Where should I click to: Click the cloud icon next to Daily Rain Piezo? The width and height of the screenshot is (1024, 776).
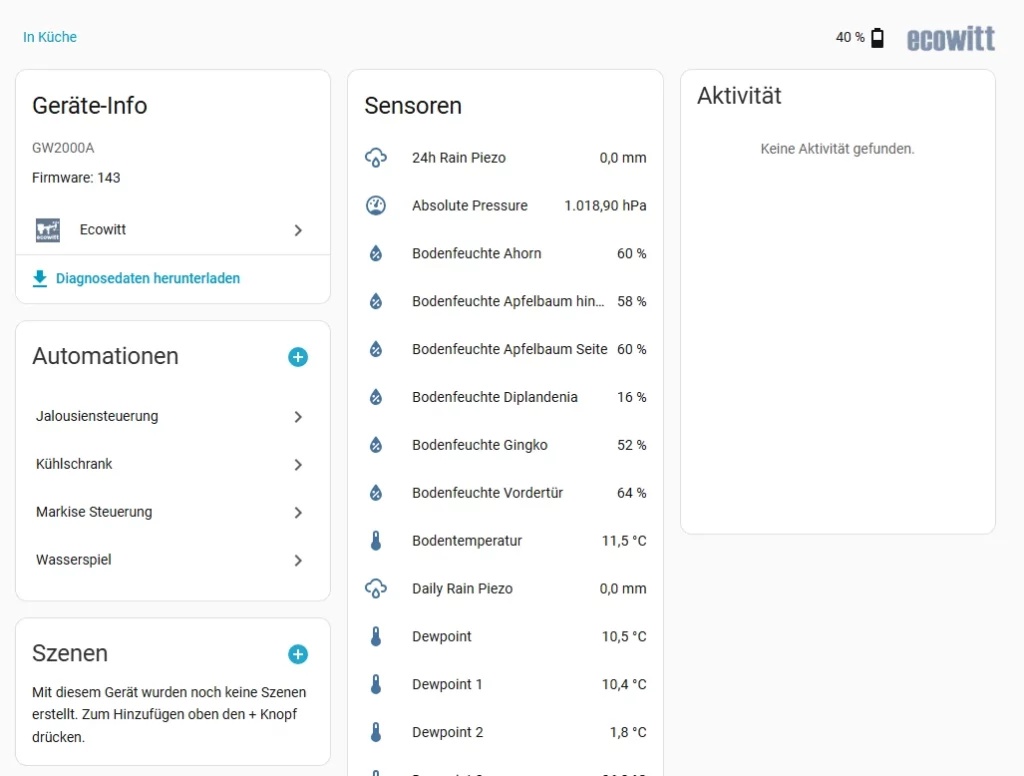point(376,589)
